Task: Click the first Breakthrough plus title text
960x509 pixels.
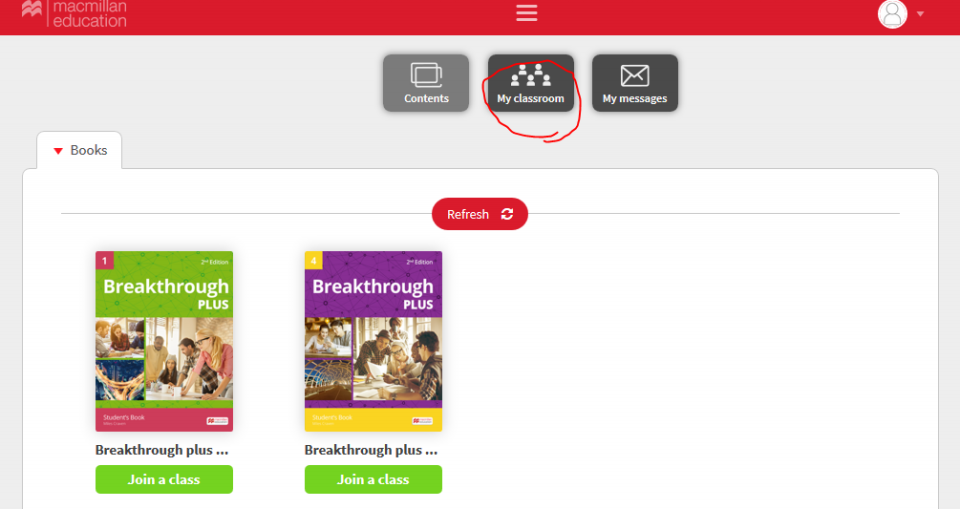Action: pos(162,450)
